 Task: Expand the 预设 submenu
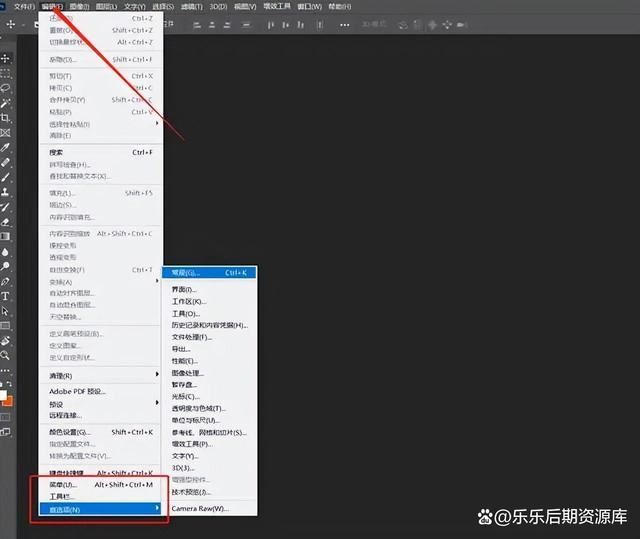click(100, 404)
